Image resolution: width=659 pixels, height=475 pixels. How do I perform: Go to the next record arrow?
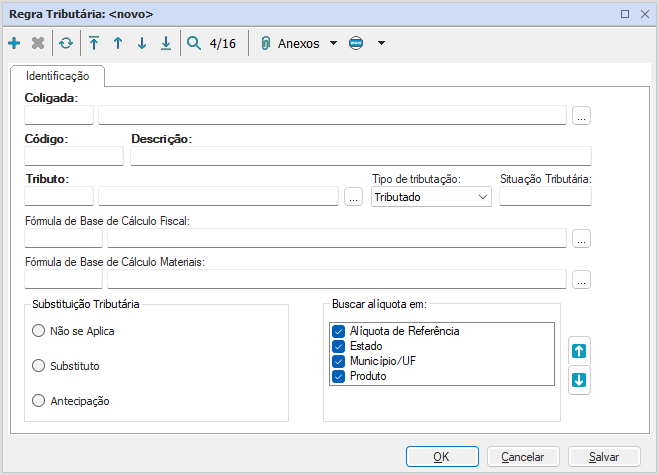click(142, 43)
